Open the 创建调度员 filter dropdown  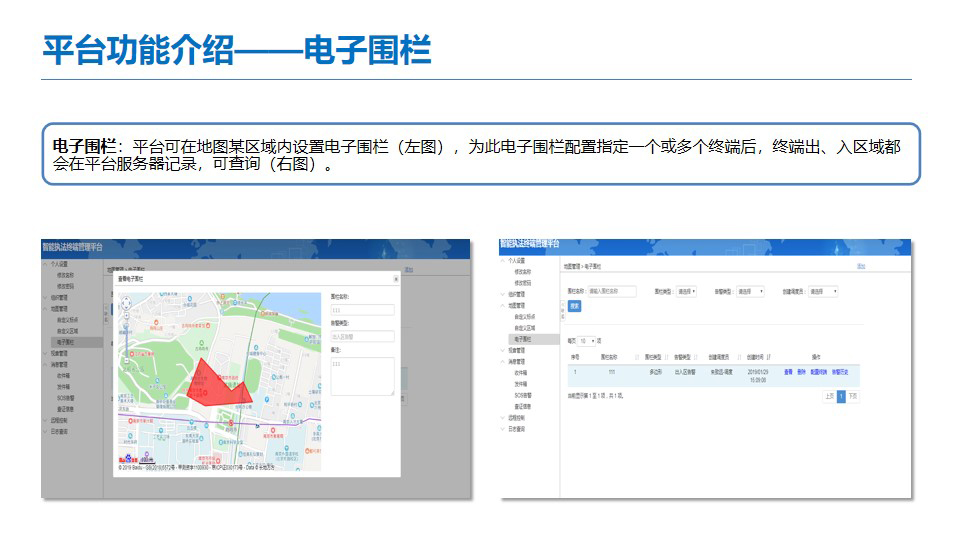tap(821, 292)
